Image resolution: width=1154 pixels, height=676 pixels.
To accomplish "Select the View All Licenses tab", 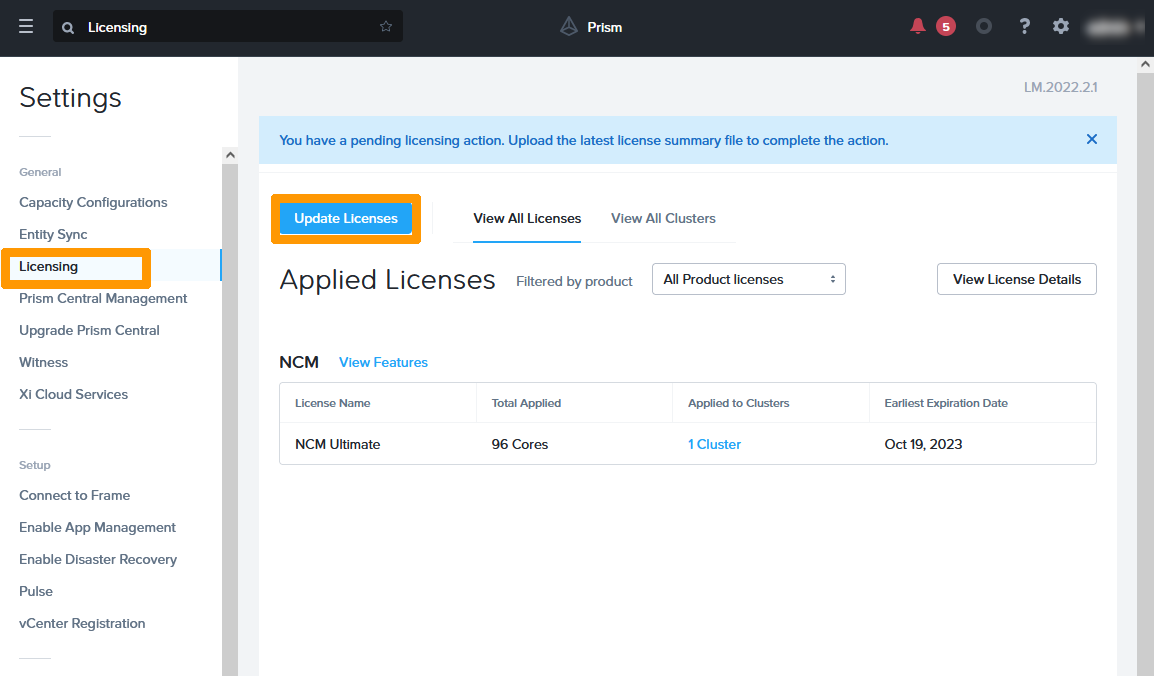I will click(527, 218).
